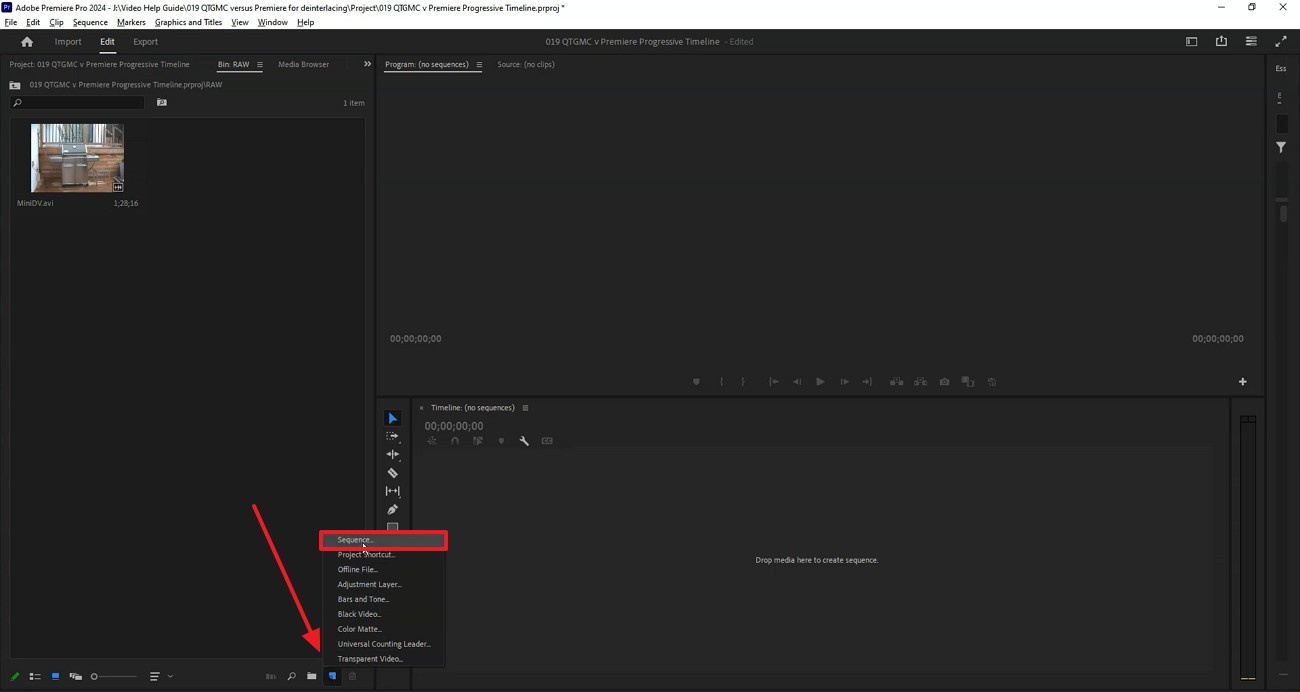Viewport: 1300px width, 692px height.
Task: Select the Ripple Edit tool
Action: [392, 454]
